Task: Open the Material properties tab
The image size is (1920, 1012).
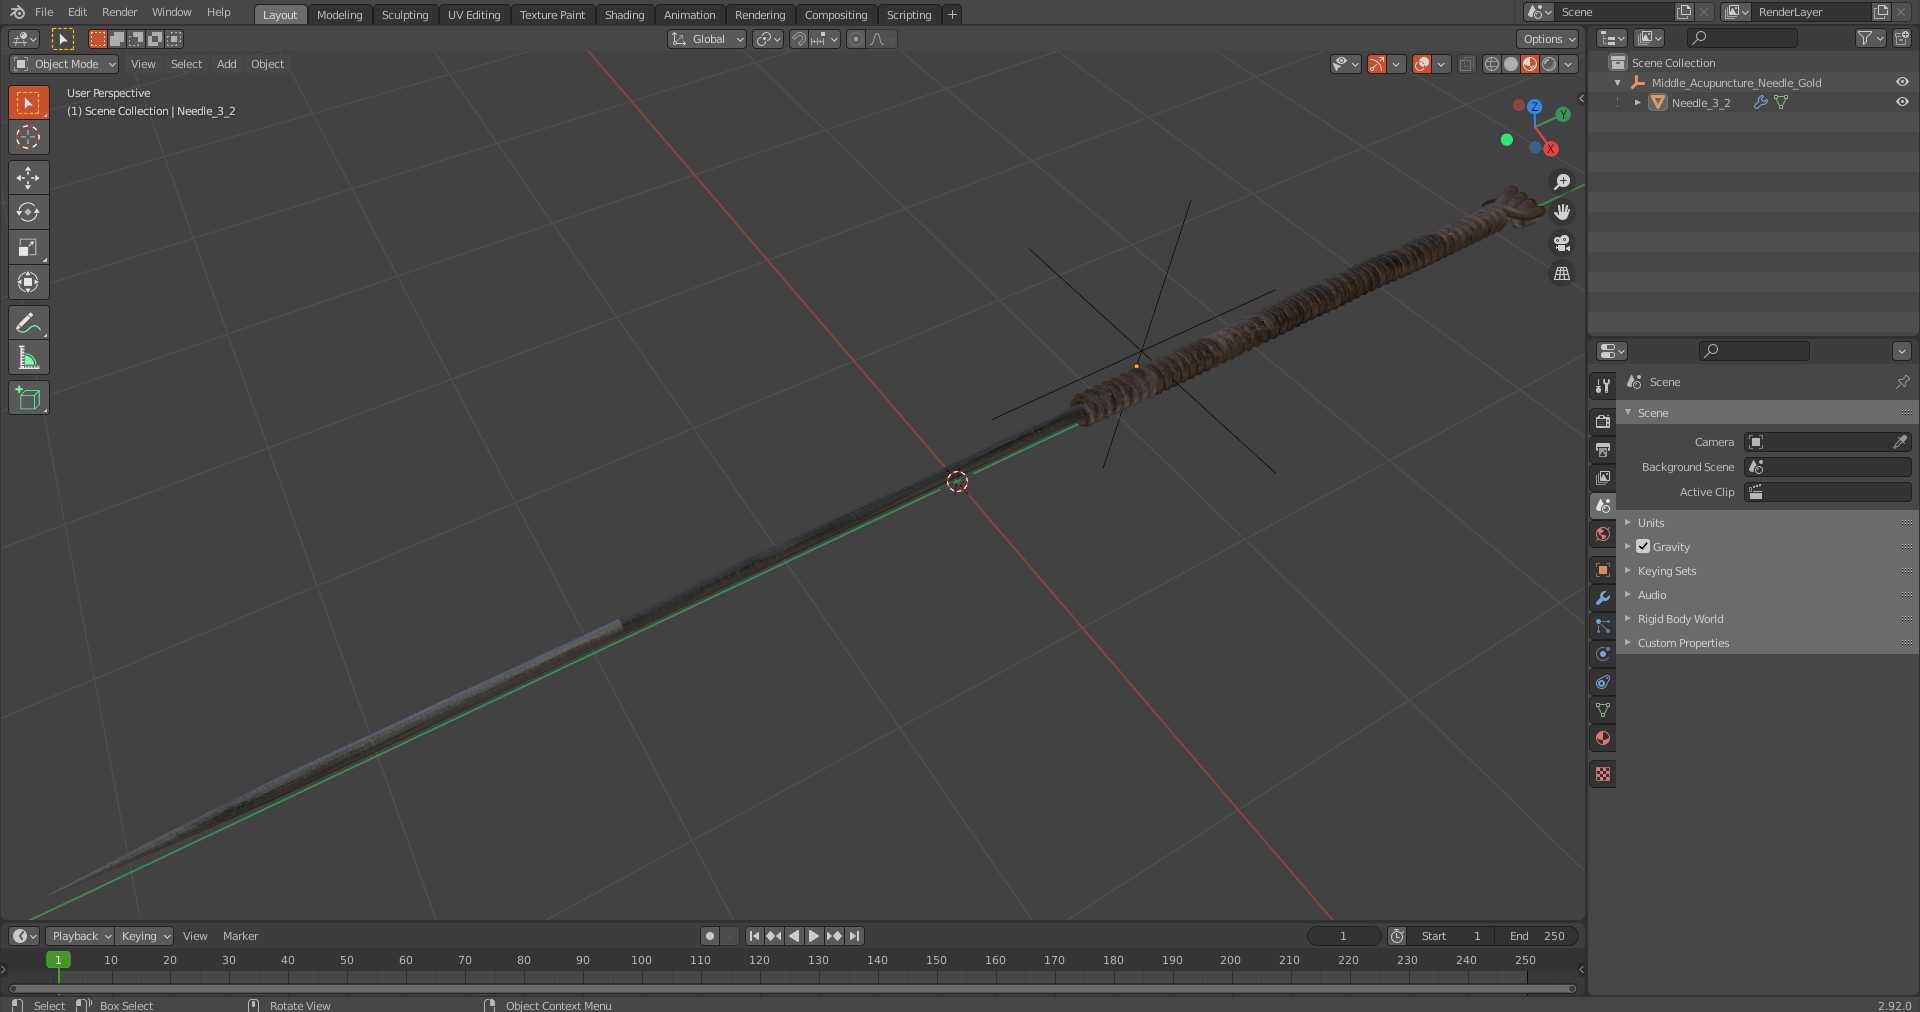Action: tap(1603, 738)
